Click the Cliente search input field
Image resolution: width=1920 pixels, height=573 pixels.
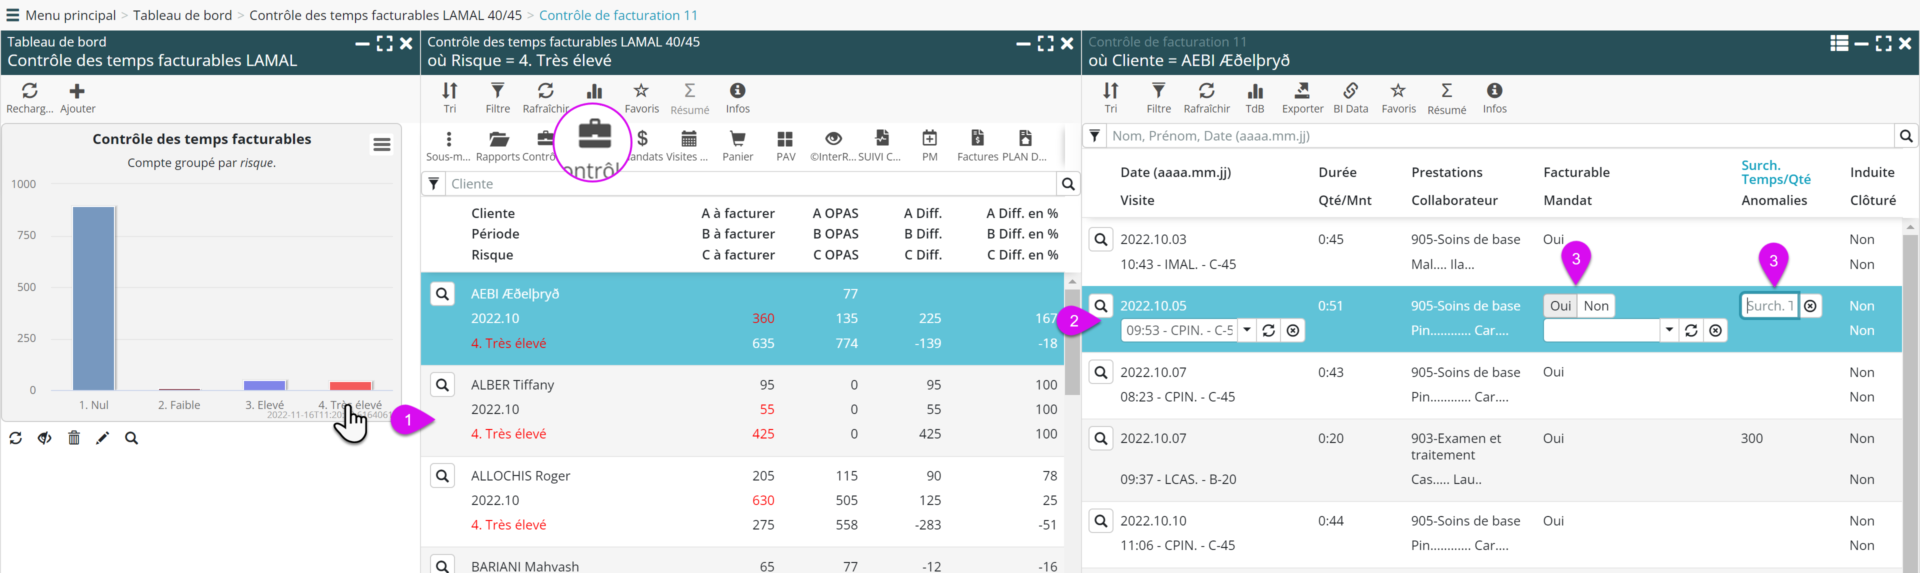click(x=750, y=184)
